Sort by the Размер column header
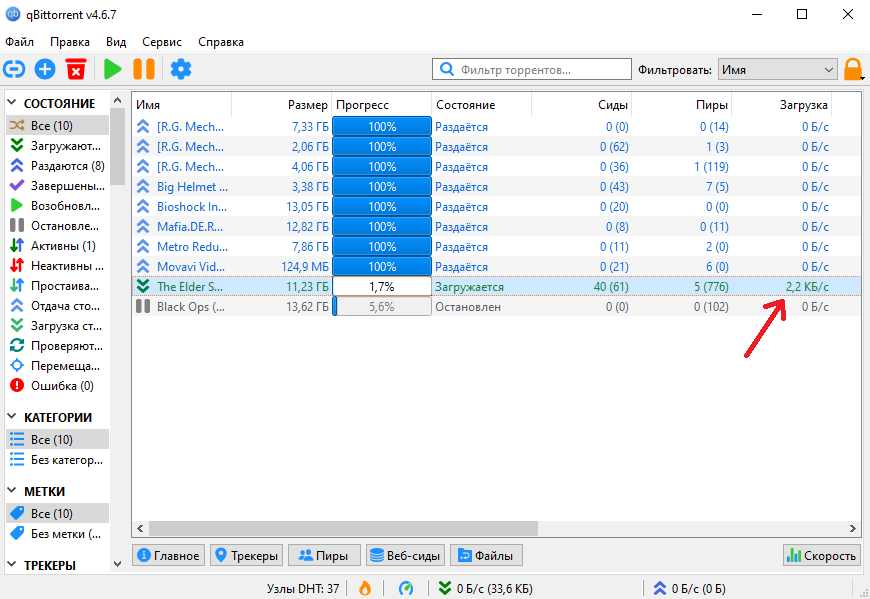870x599 pixels. click(281, 105)
